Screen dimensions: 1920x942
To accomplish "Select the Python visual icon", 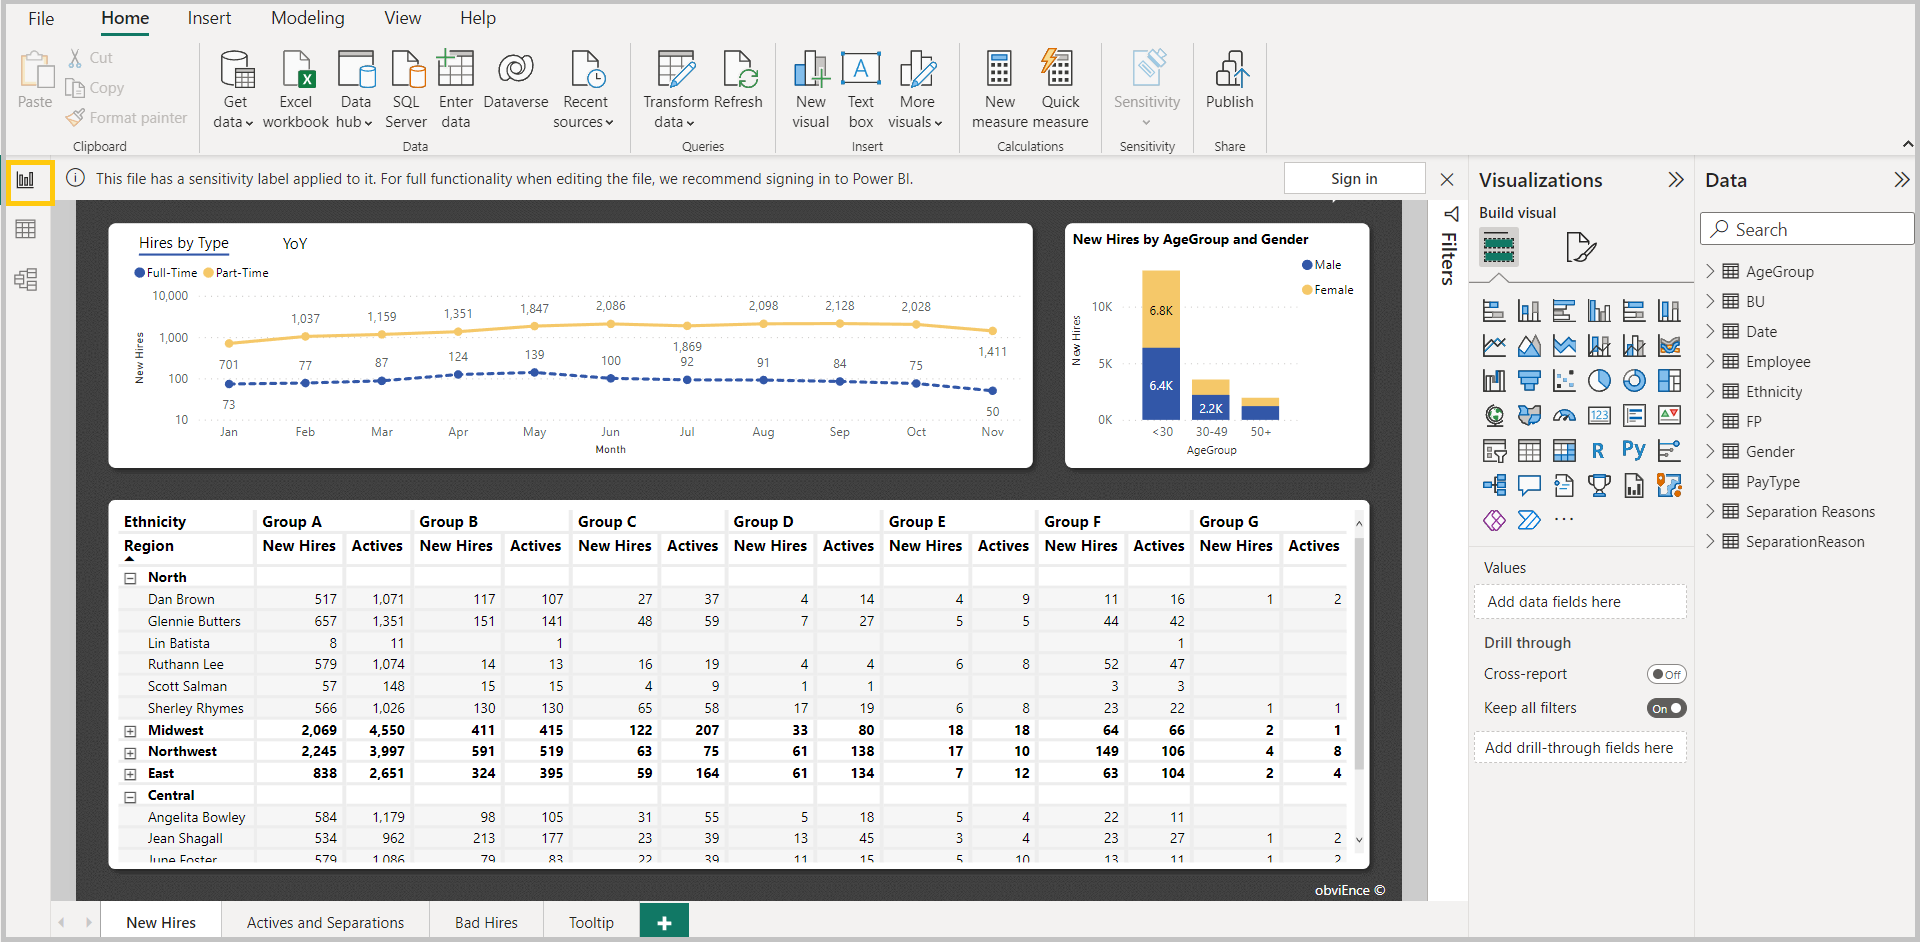I will point(1634,450).
